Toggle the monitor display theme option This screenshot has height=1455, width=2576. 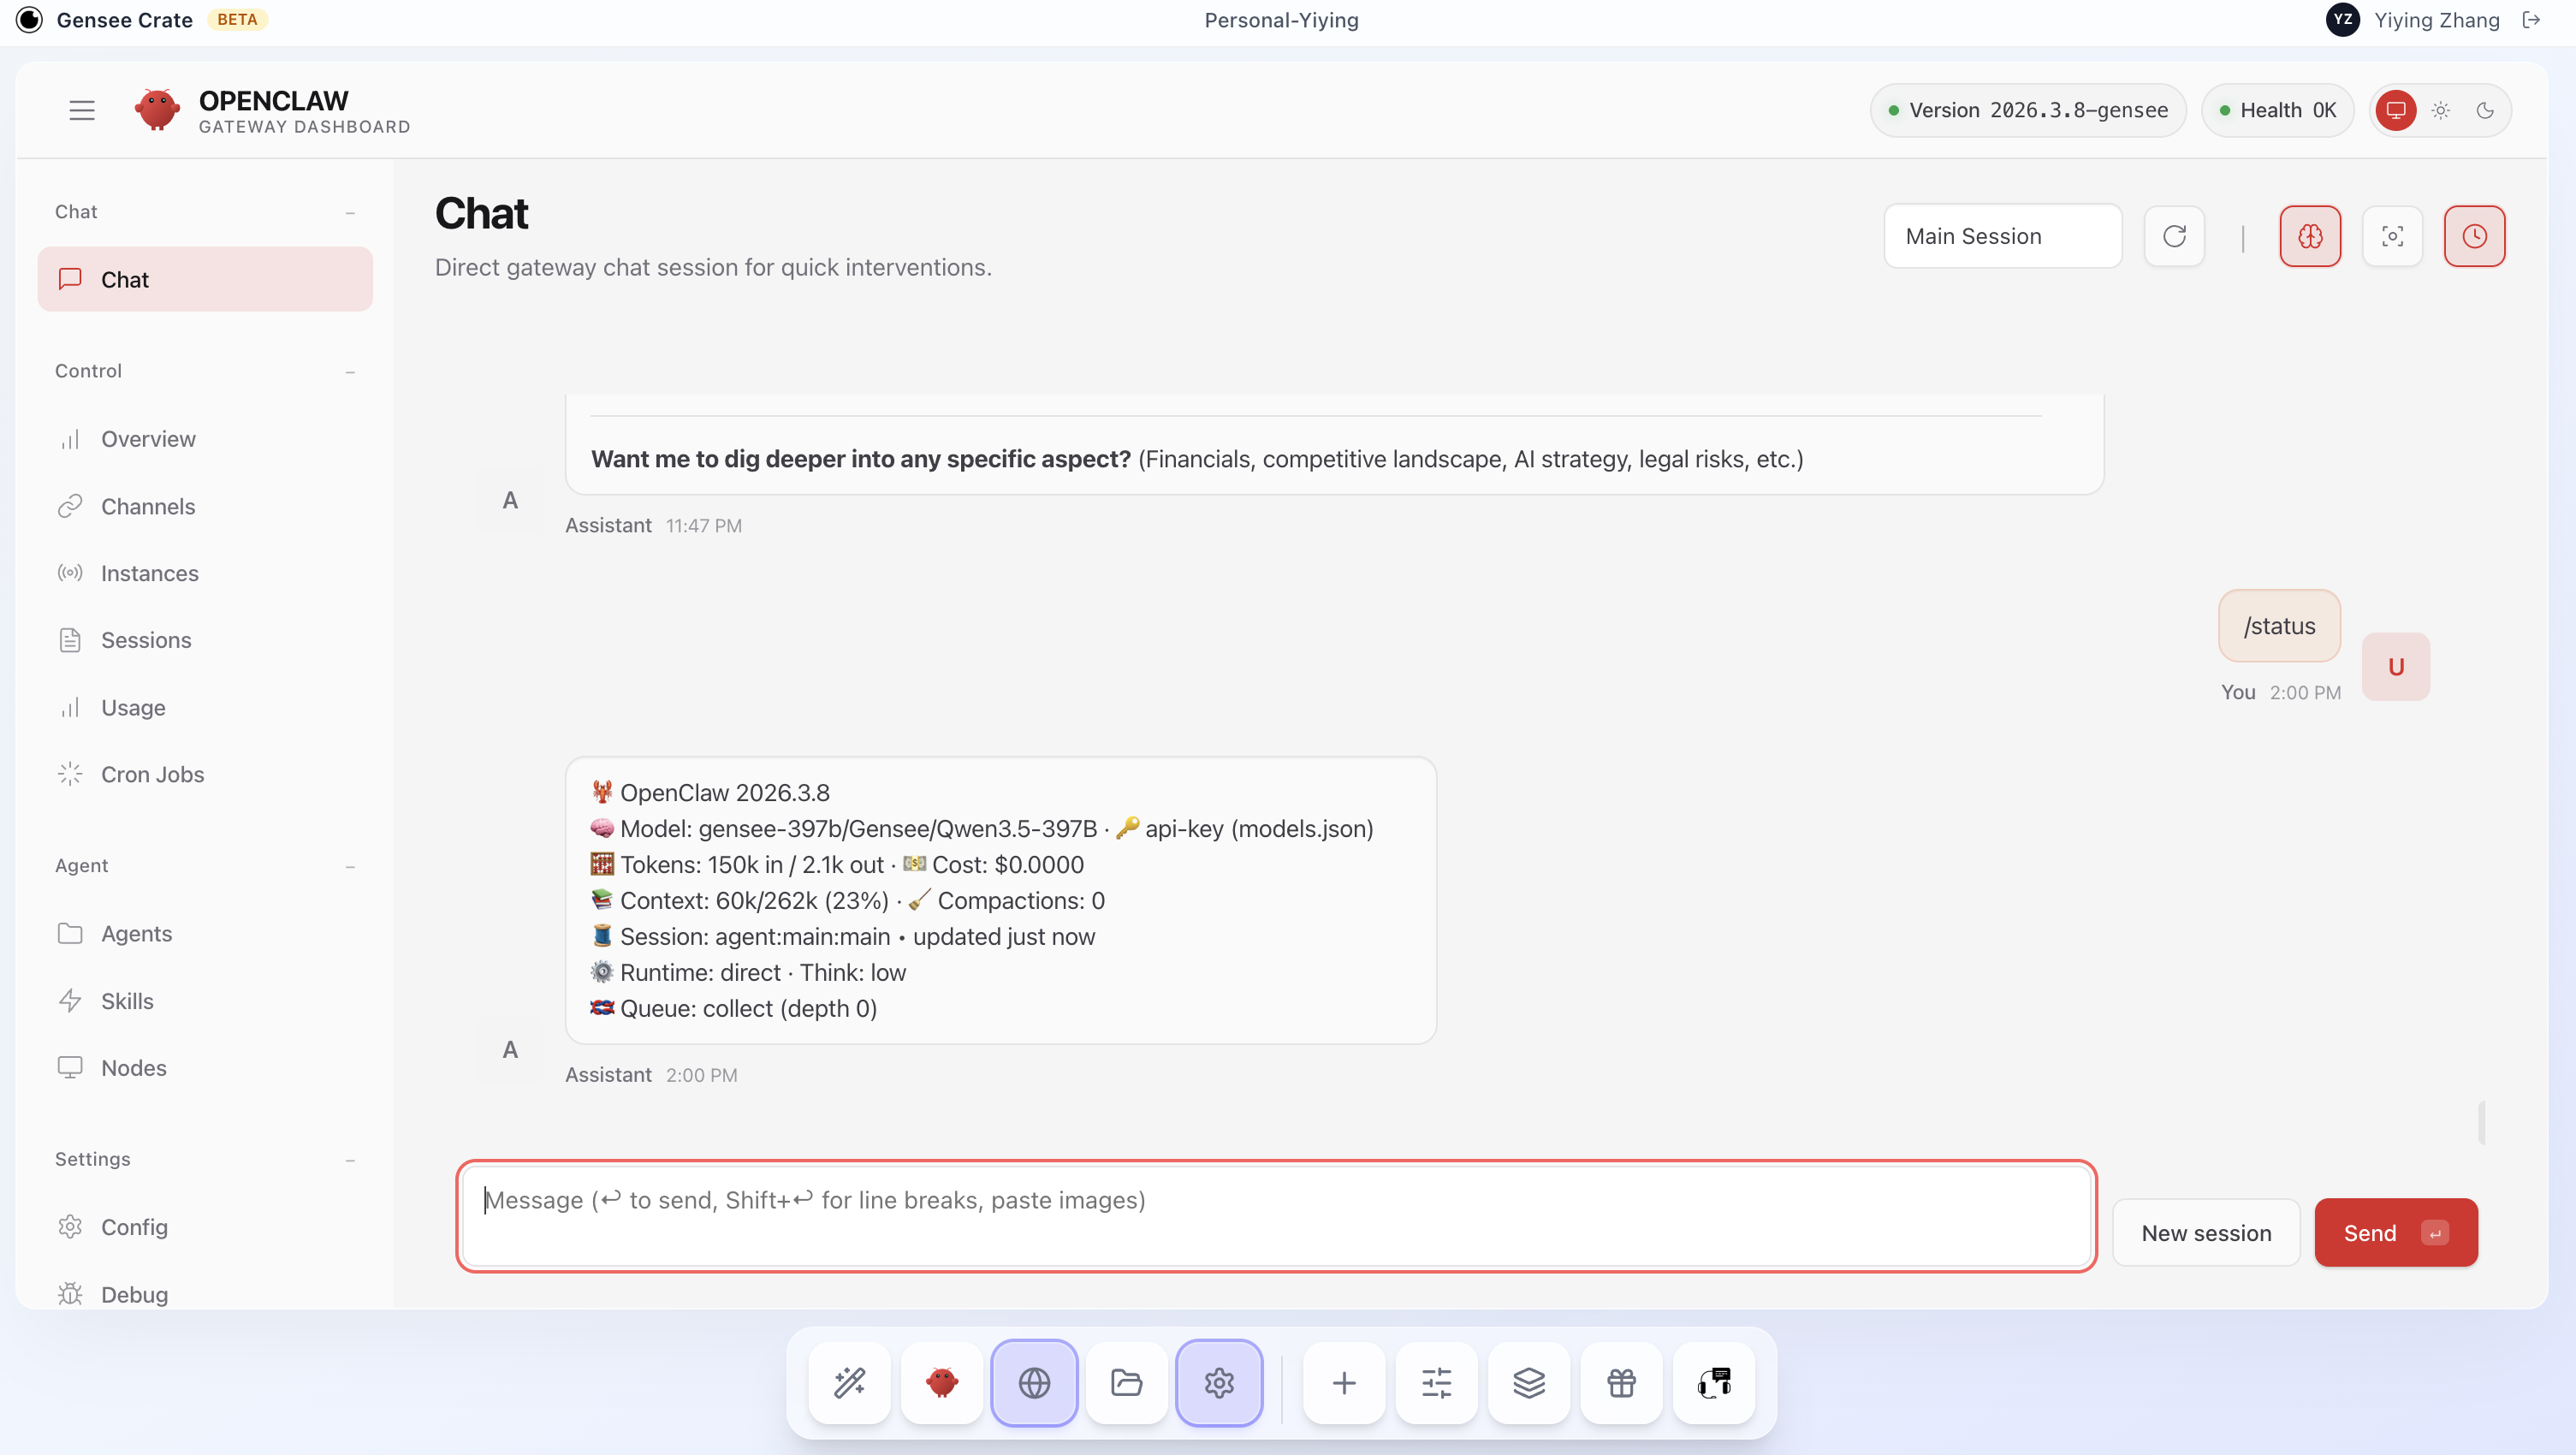pyautogui.click(x=2396, y=110)
